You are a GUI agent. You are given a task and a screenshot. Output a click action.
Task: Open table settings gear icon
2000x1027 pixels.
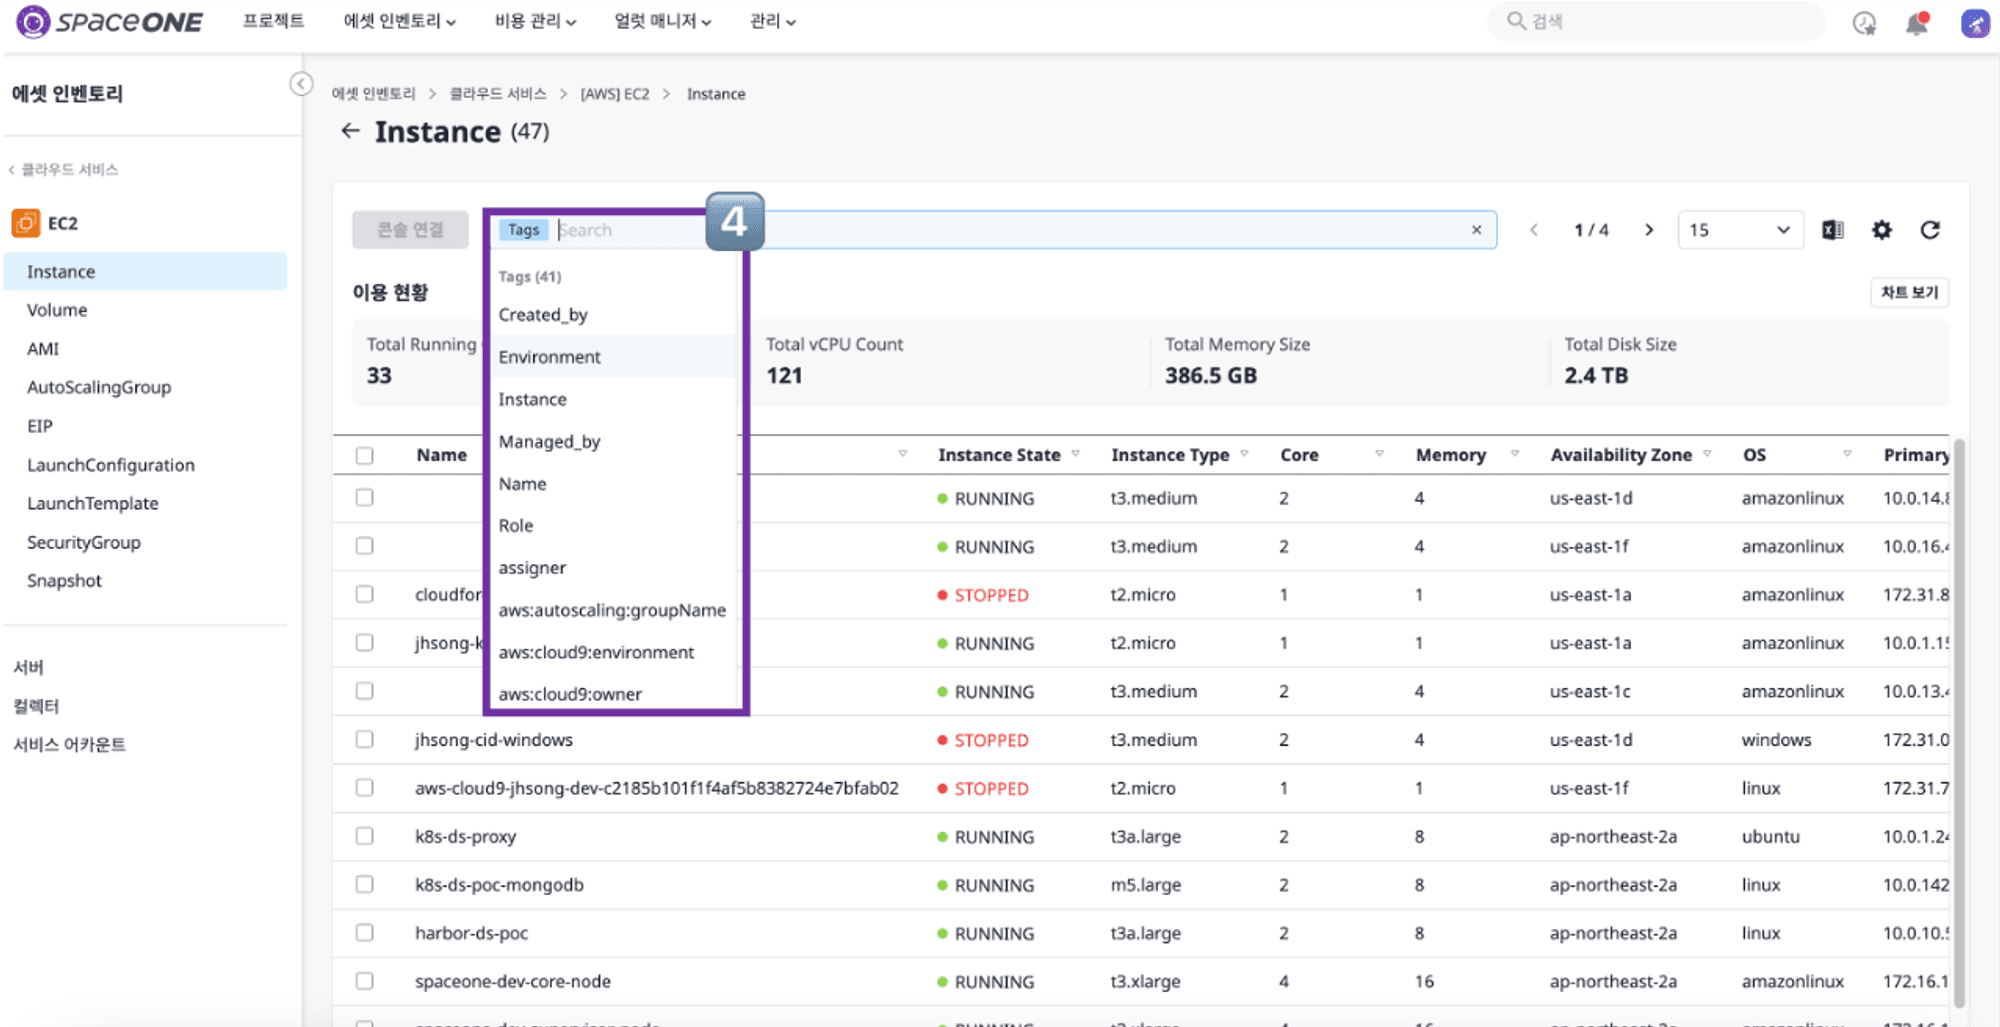(x=1881, y=230)
